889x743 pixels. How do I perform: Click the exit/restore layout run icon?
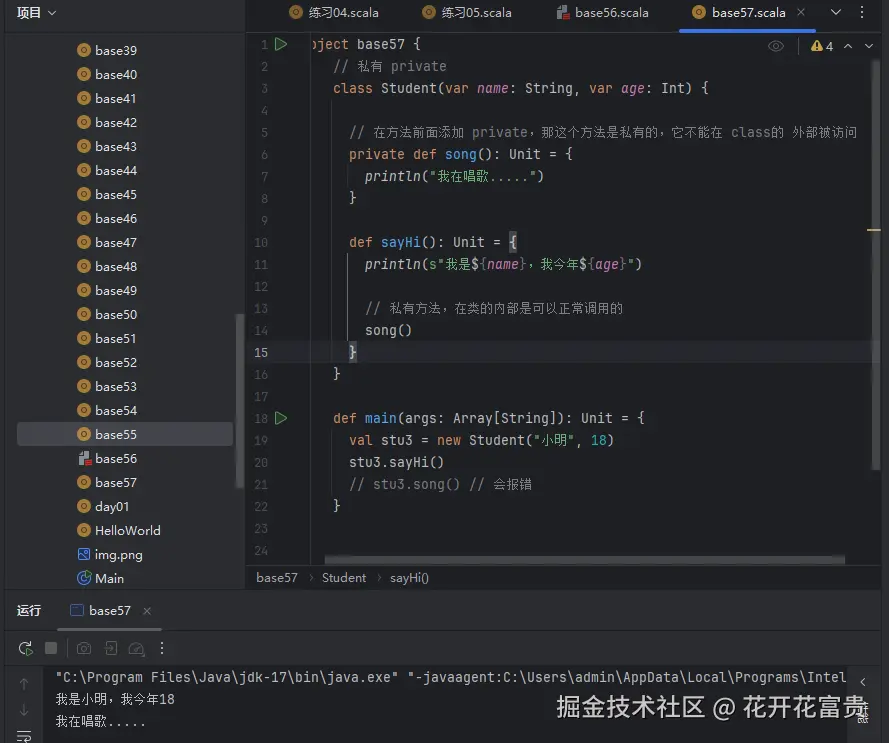pyautogui.click(x=111, y=648)
